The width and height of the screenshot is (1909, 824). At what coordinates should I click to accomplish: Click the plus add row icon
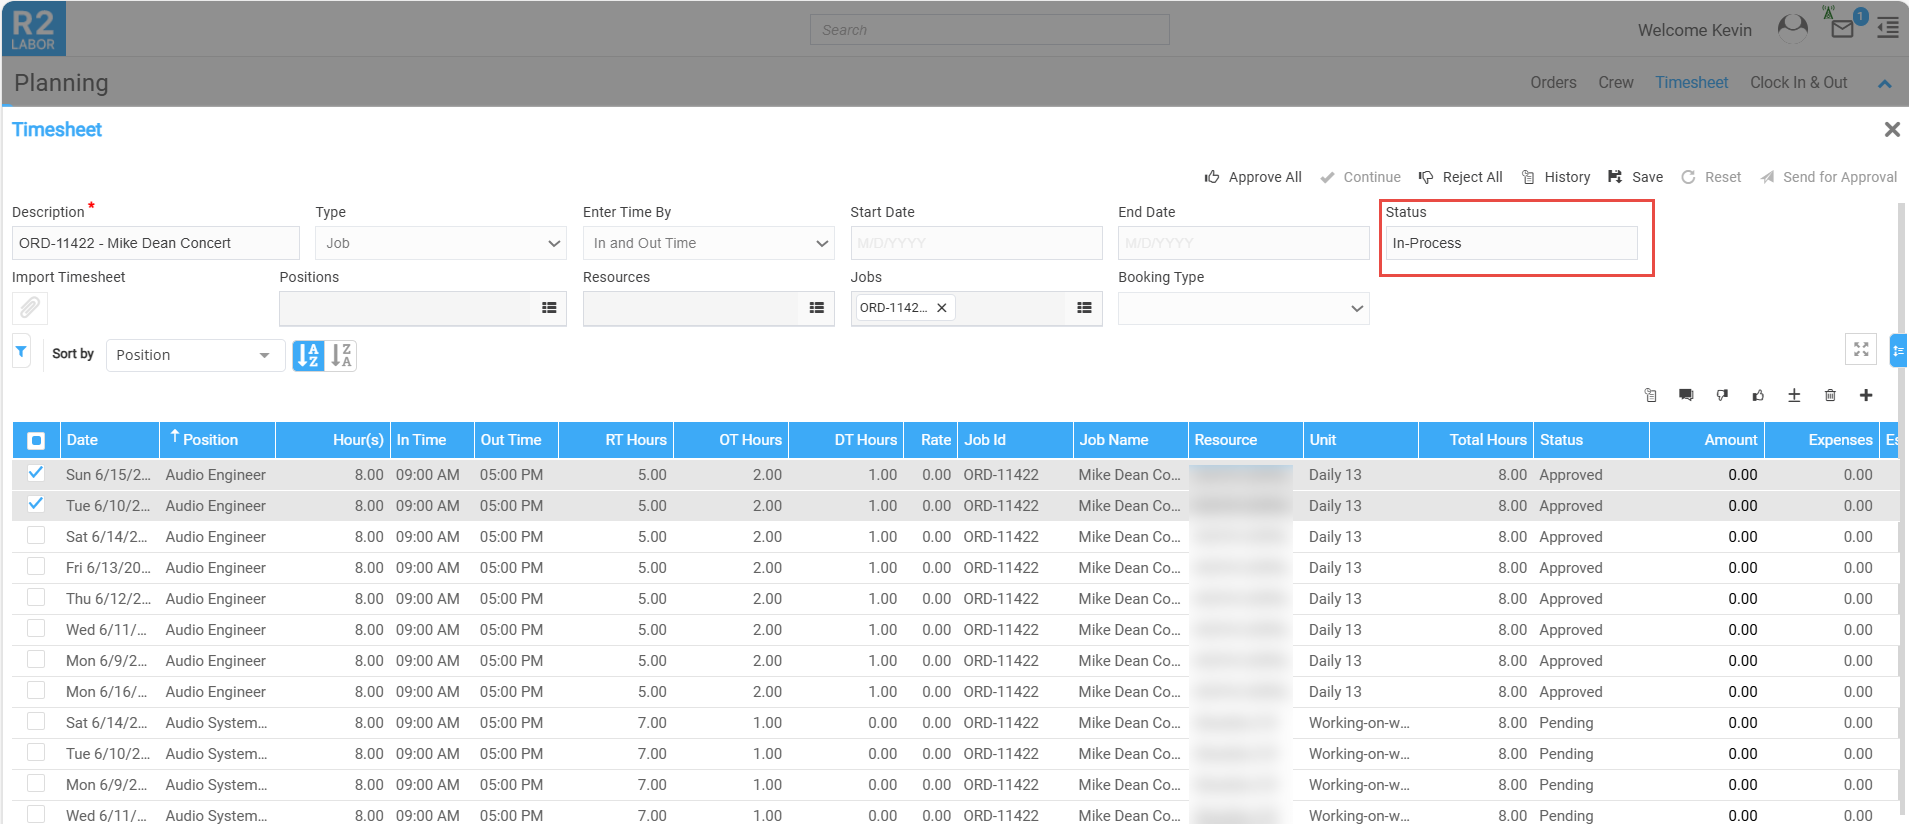click(1866, 396)
